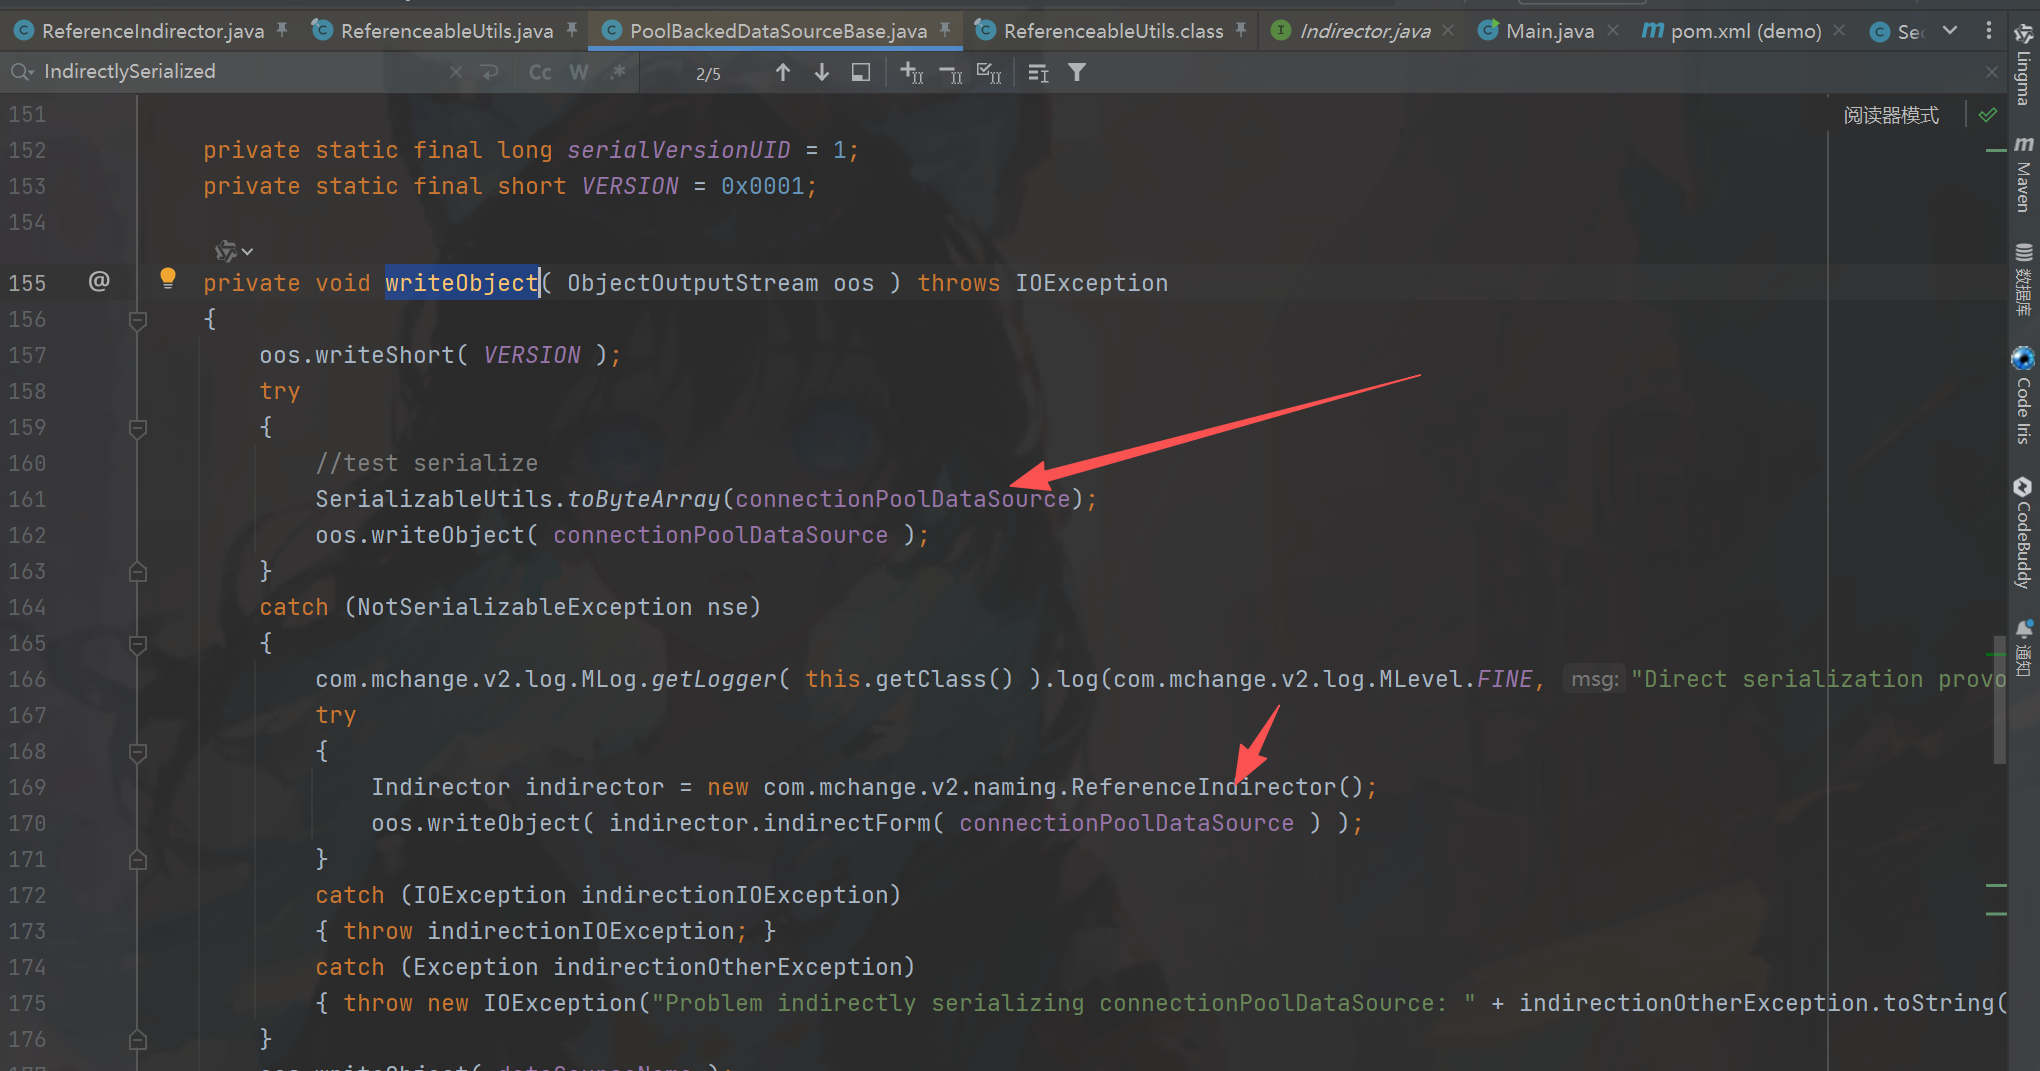
Task: Collapse the writeObject method body fold on line 156
Action: [x=138, y=320]
